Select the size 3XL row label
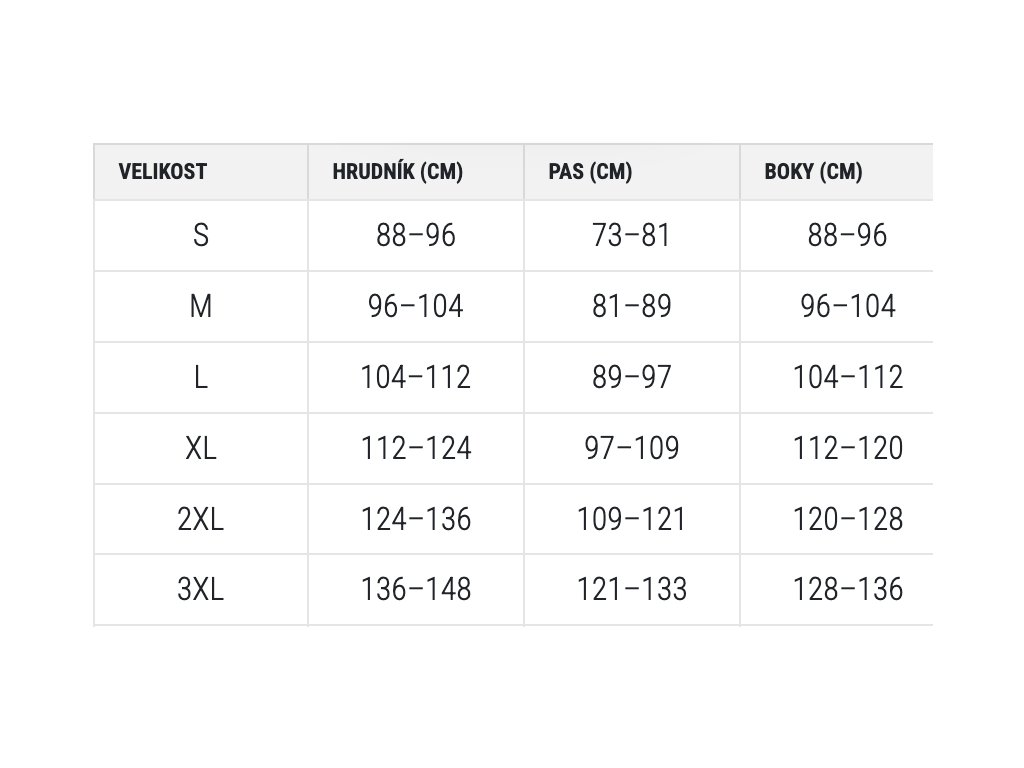The width and height of the screenshot is (1024, 768). click(x=200, y=589)
